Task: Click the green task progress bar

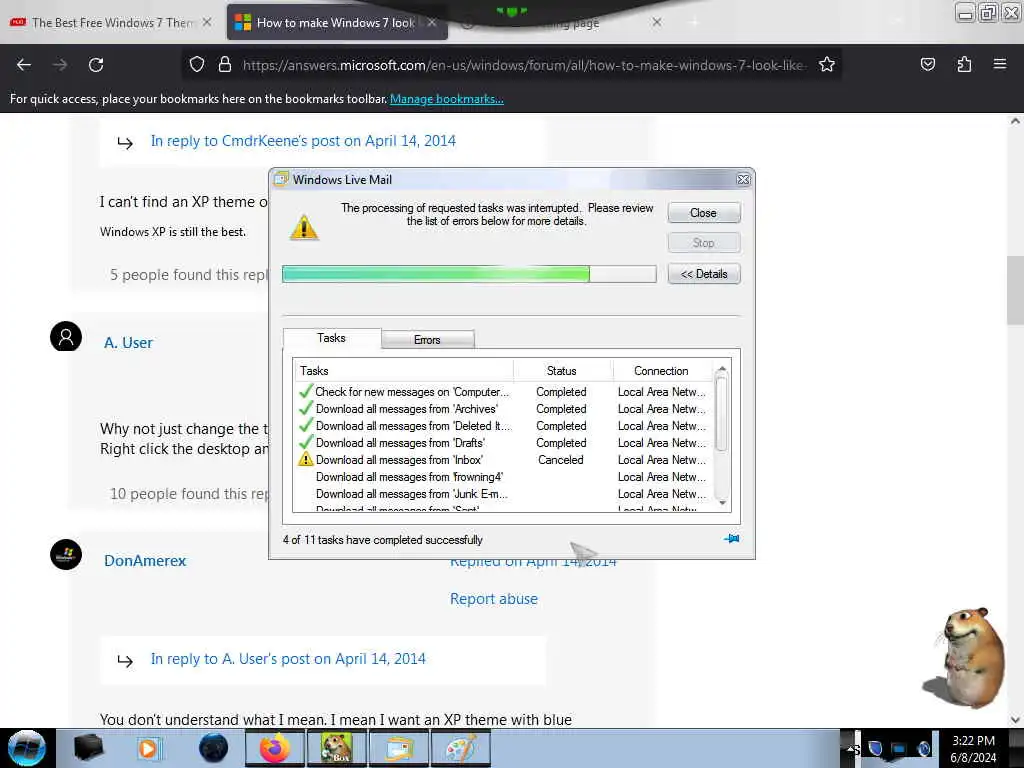Action: 469,274
